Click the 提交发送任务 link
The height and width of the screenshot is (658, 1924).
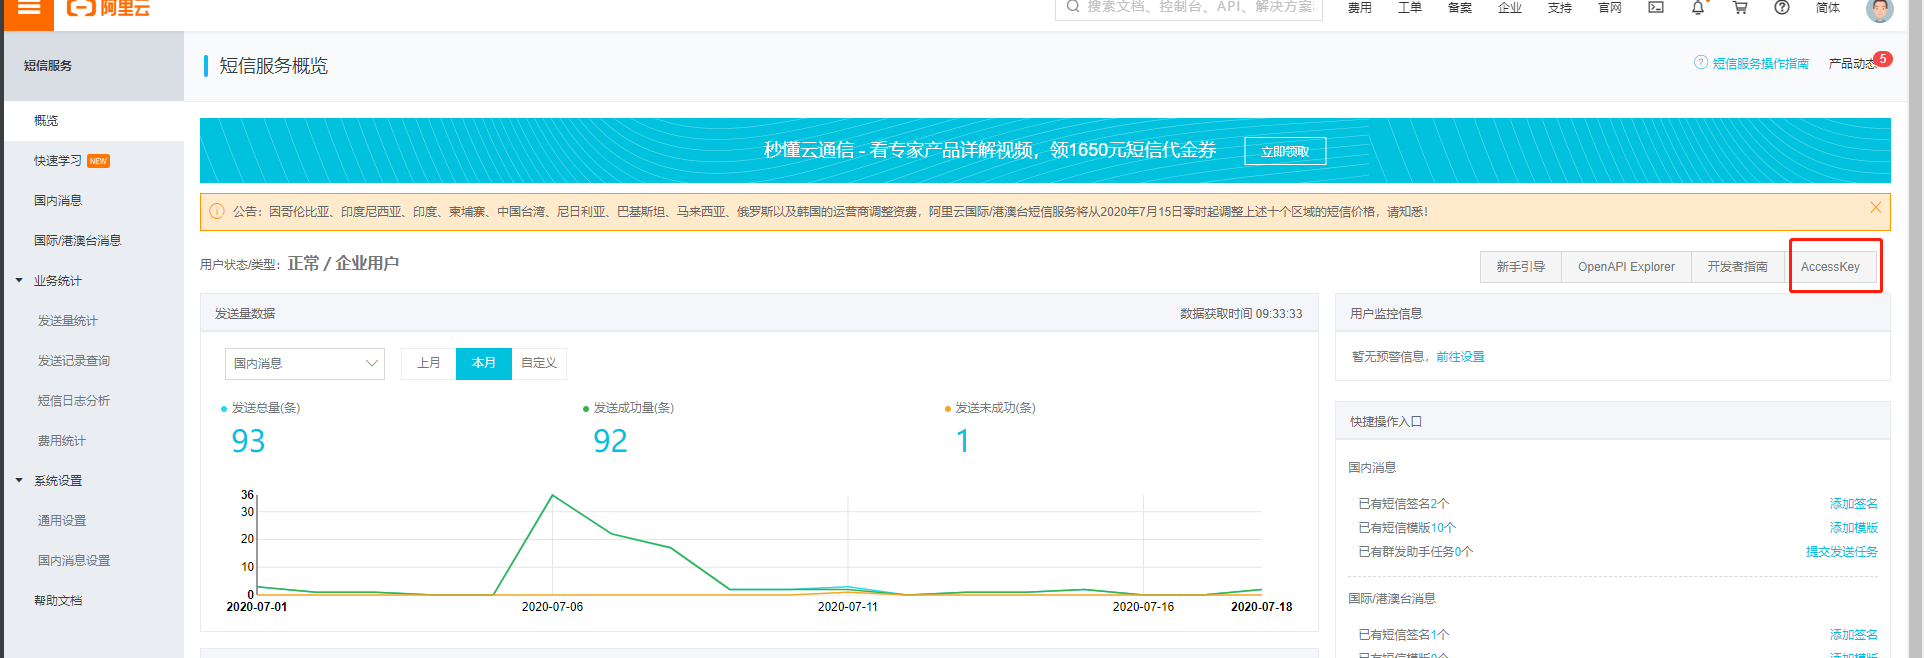pyautogui.click(x=1842, y=552)
